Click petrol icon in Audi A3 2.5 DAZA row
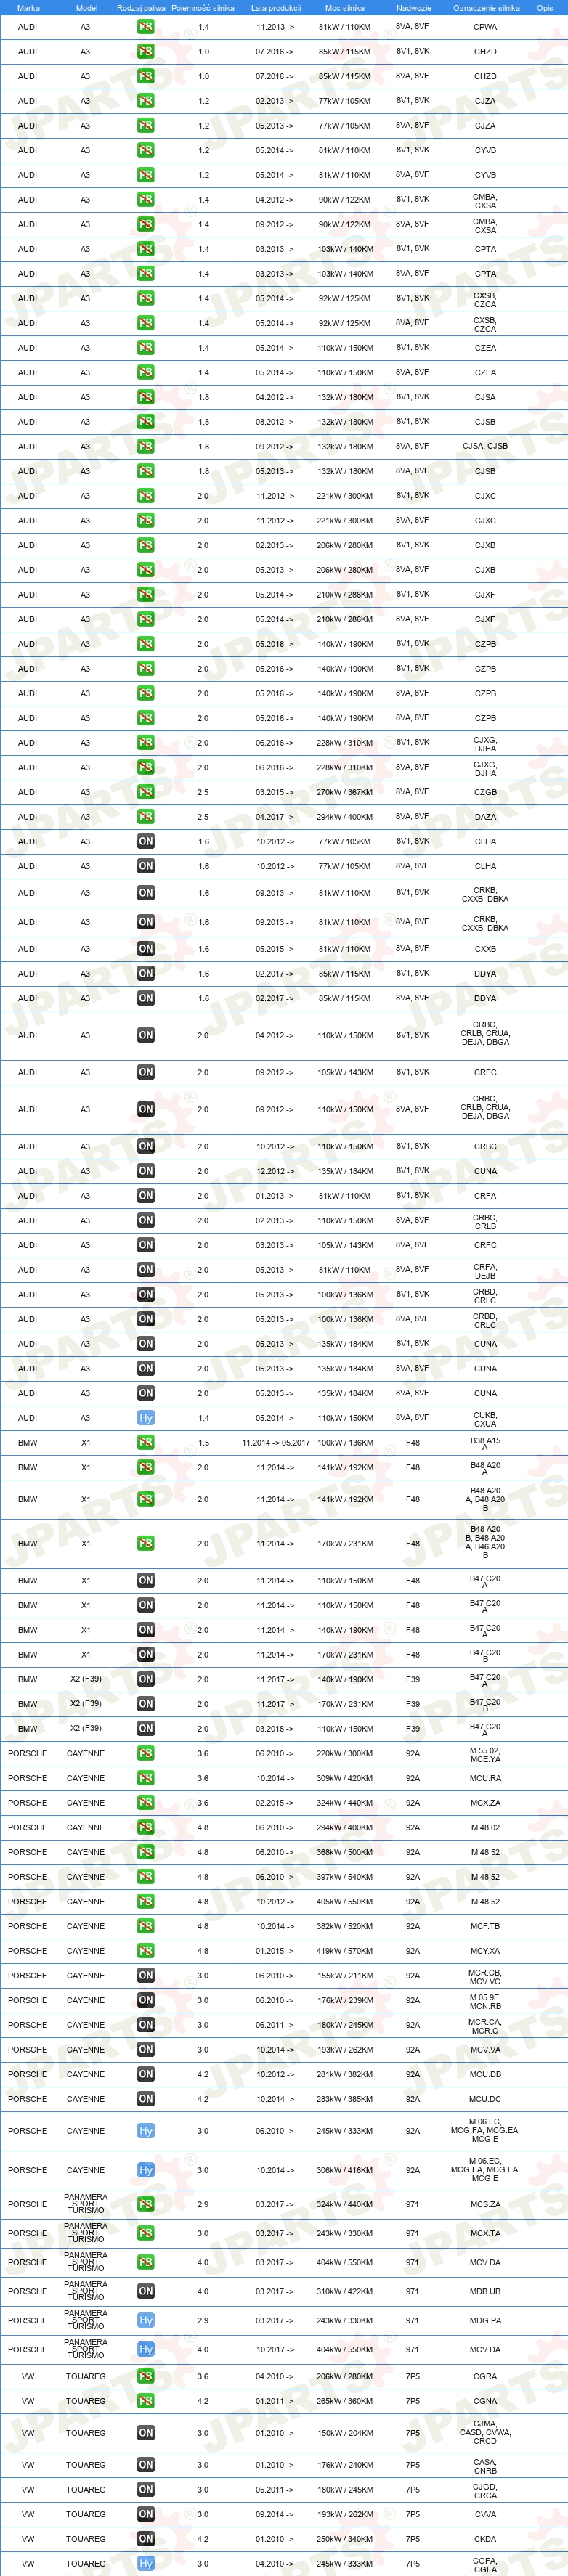 [x=146, y=817]
